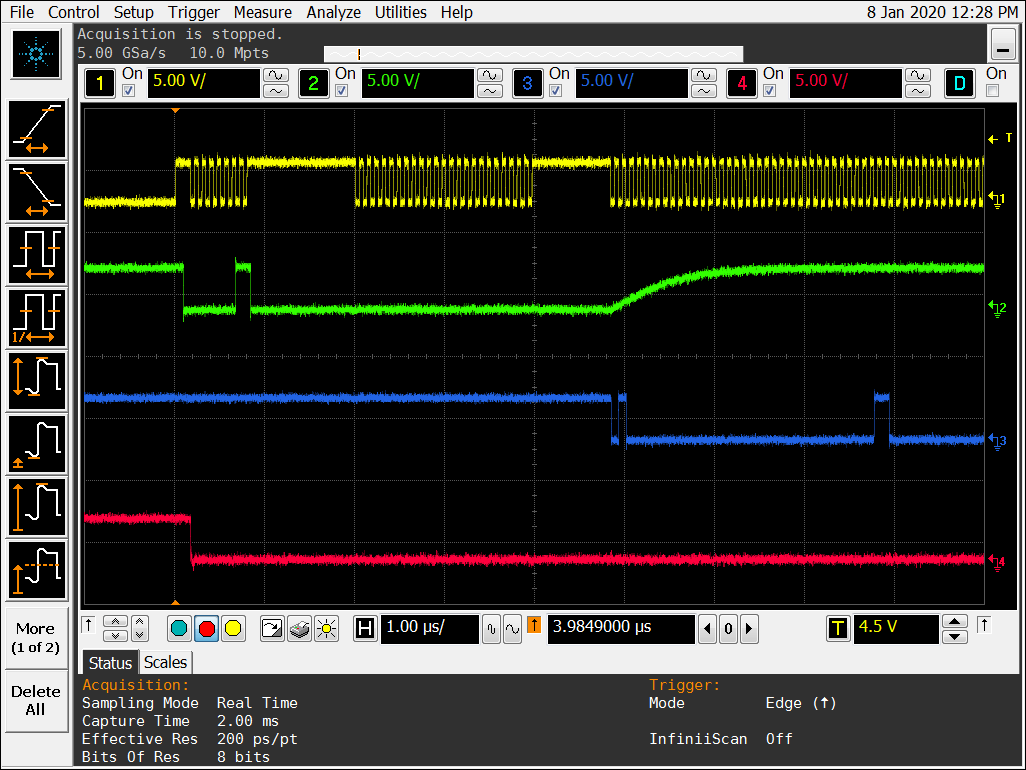Increase channel 1 vertical scale (large wave)

pyautogui.click(x=275, y=75)
